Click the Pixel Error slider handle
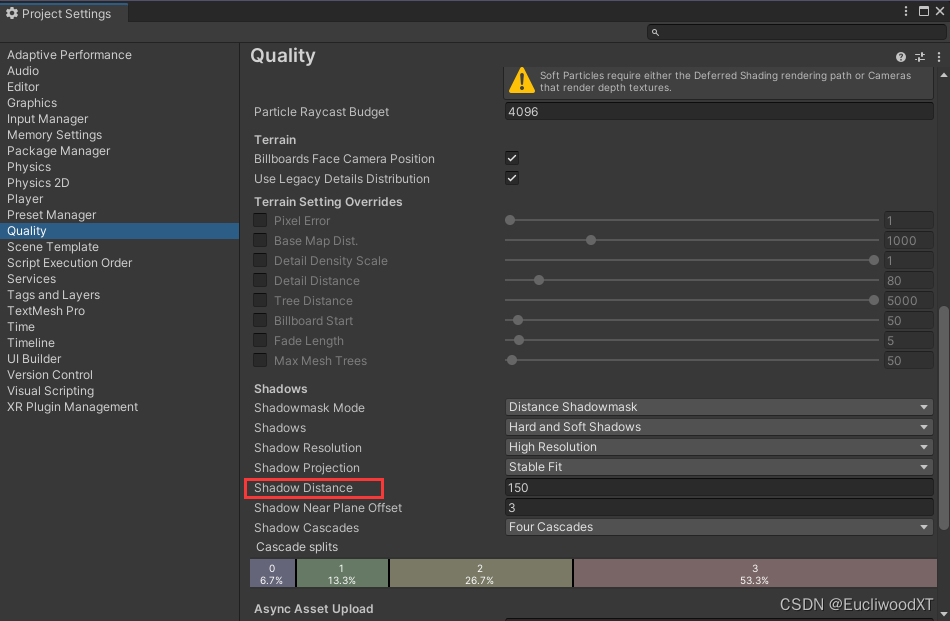 pyautogui.click(x=510, y=220)
